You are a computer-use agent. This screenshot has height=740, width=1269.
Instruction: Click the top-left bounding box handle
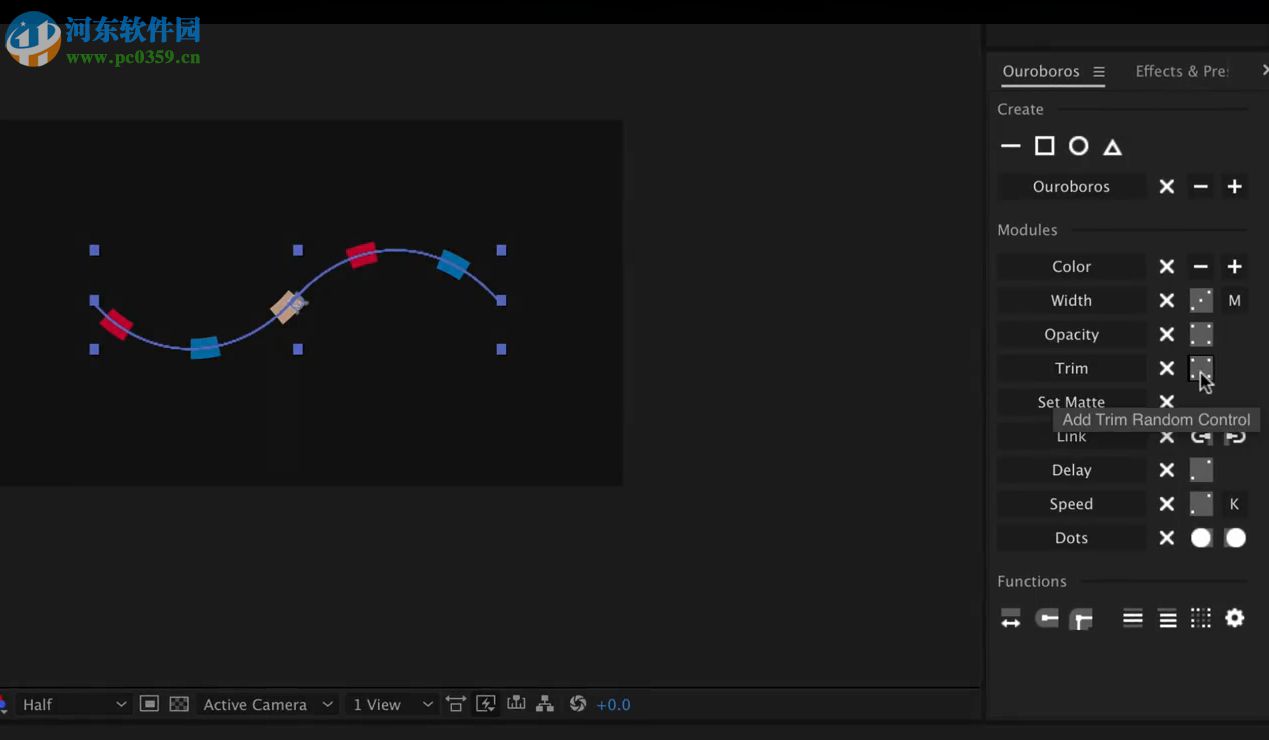click(94, 250)
